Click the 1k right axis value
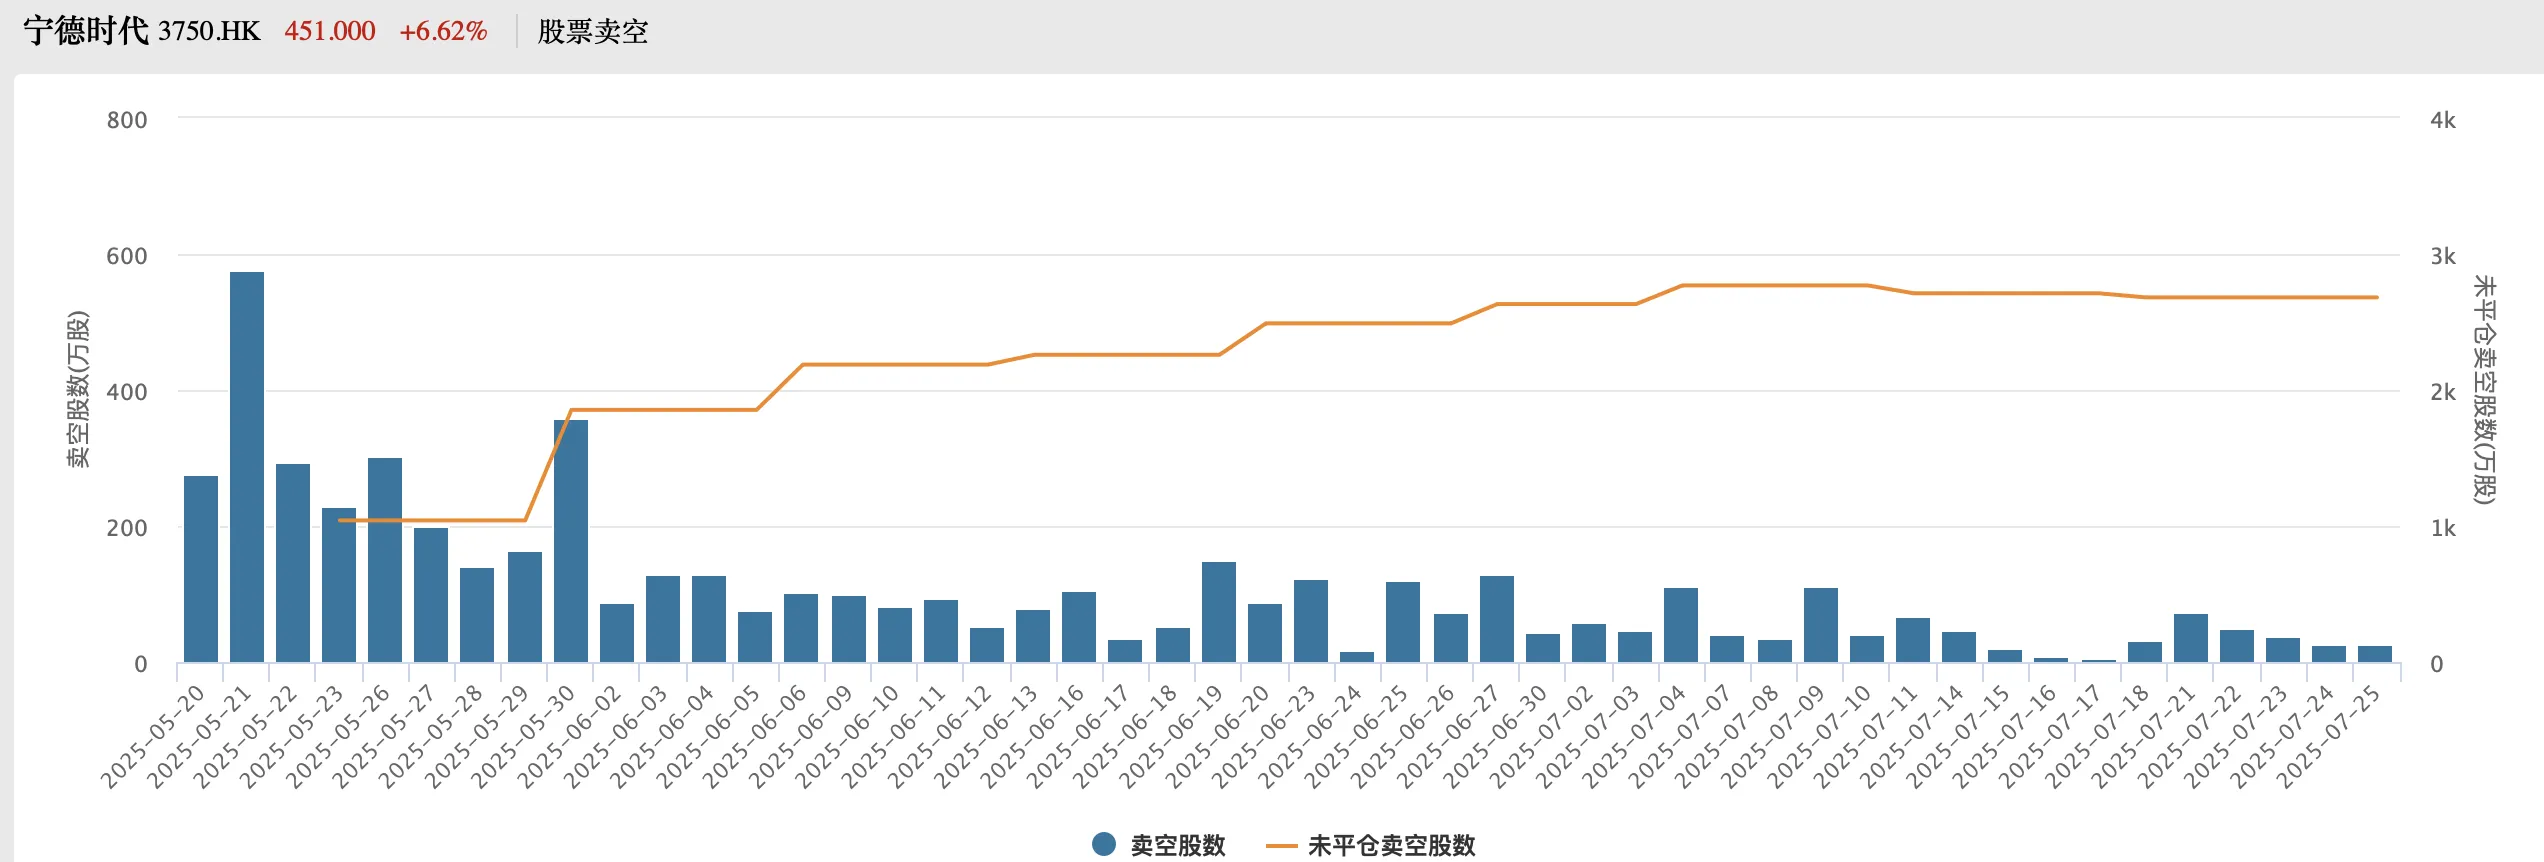Screen dimensions: 2544x862 (2443, 528)
